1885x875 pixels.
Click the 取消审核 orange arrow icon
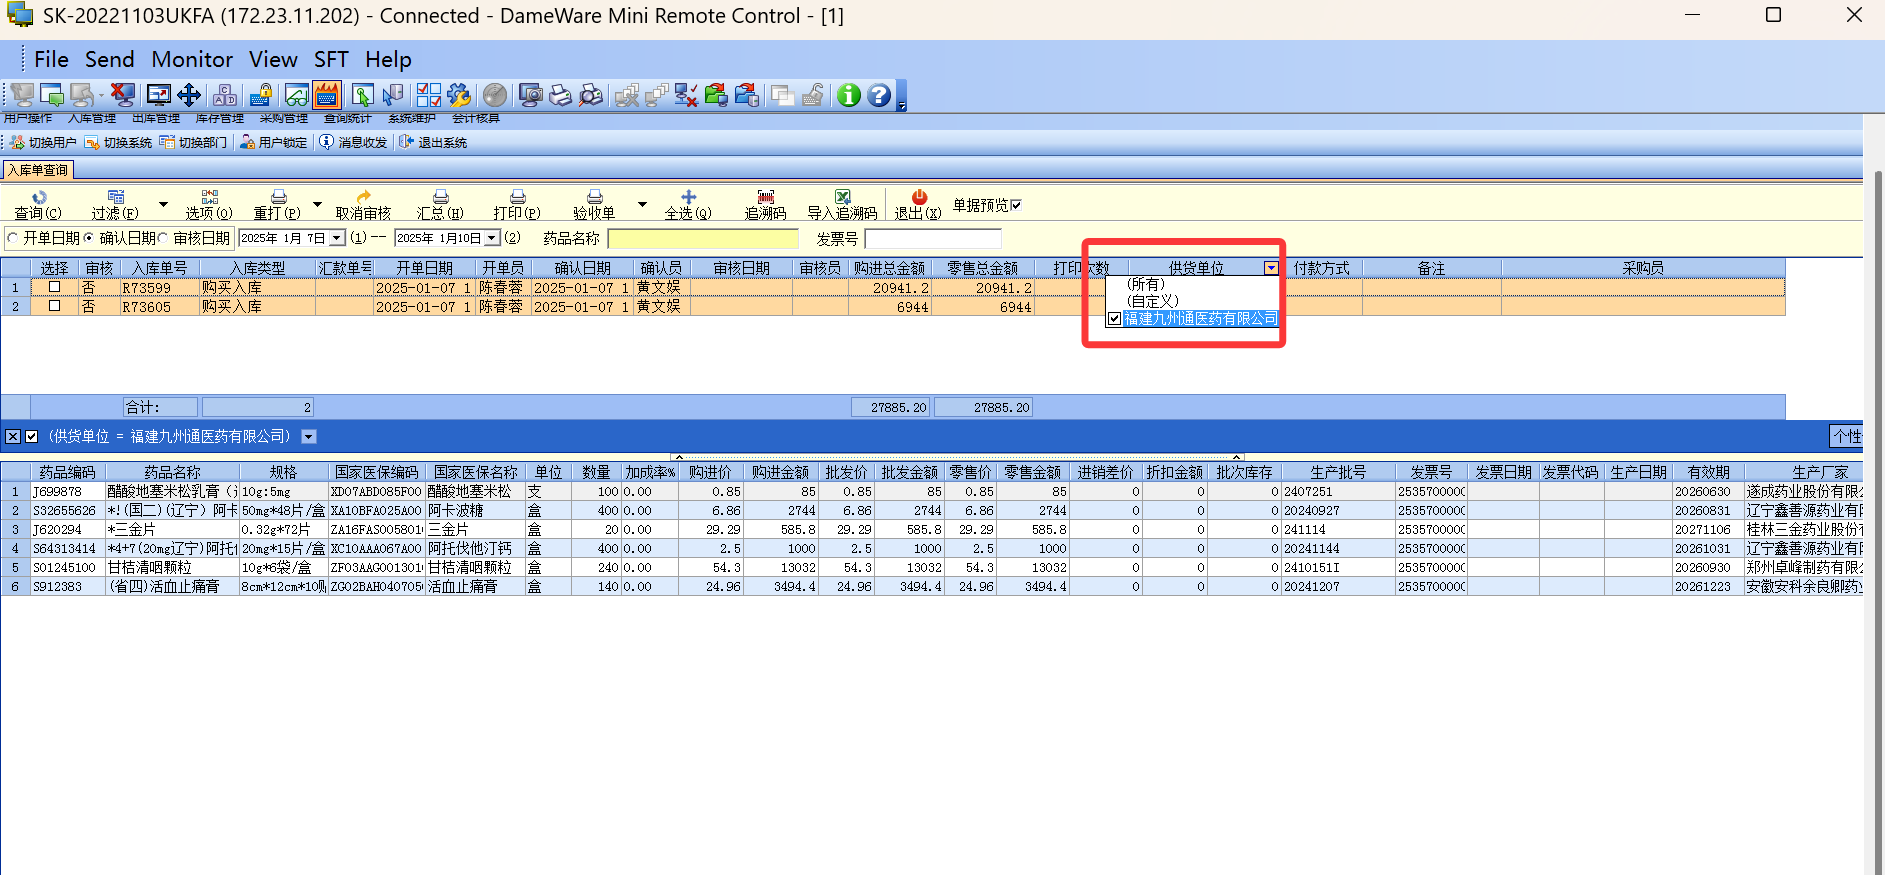click(x=363, y=198)
